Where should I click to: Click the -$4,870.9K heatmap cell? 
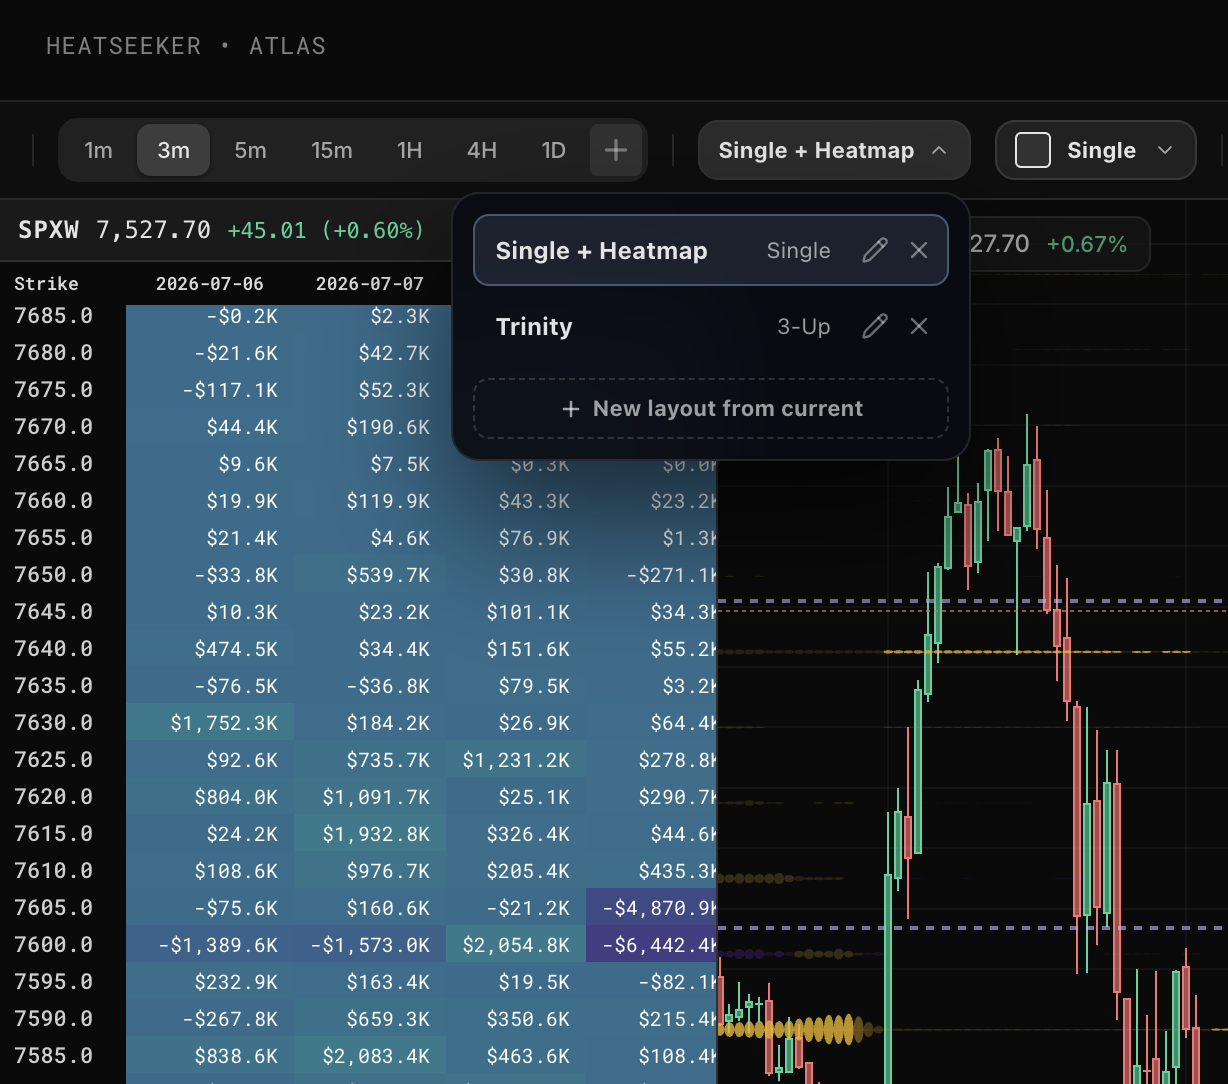(x=652, y=907)
